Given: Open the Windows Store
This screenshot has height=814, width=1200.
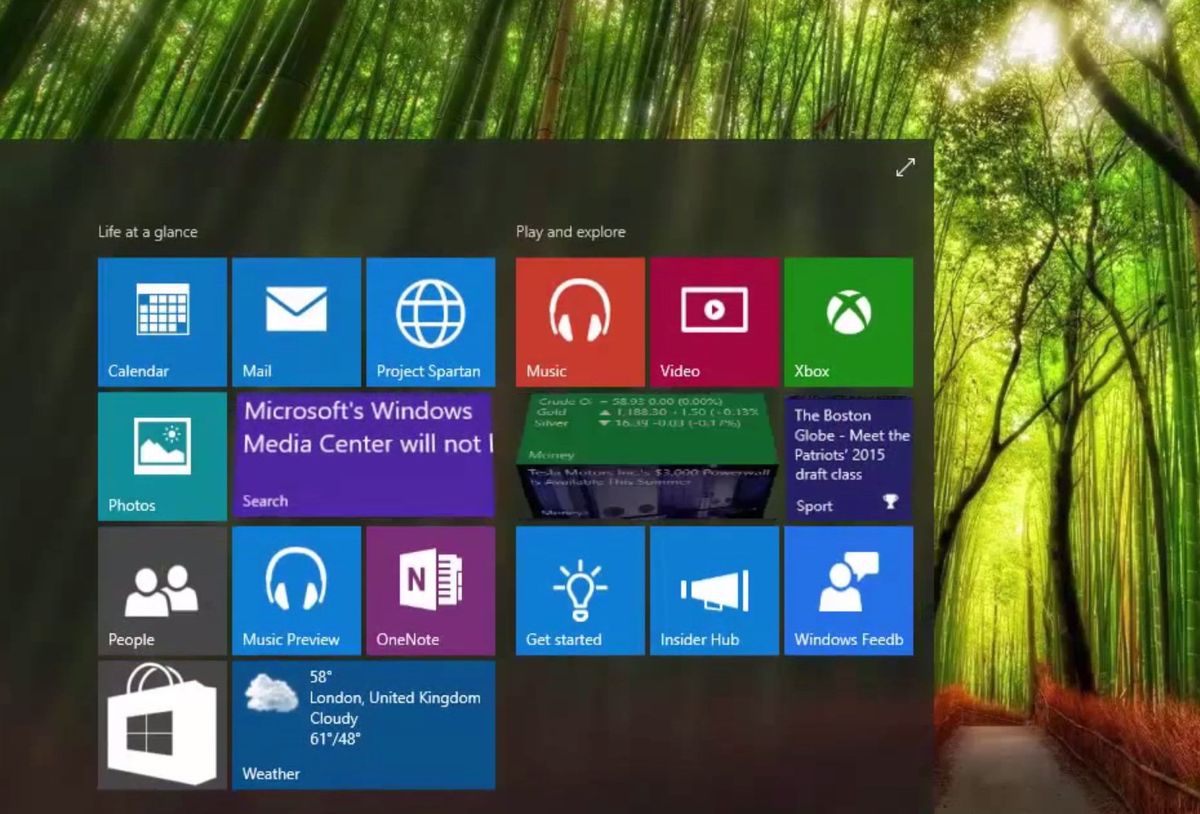Looking at the screenshot, I should [161, 725].
